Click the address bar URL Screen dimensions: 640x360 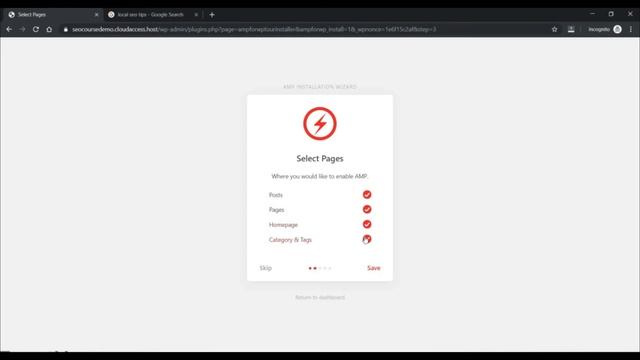point(254,29)
